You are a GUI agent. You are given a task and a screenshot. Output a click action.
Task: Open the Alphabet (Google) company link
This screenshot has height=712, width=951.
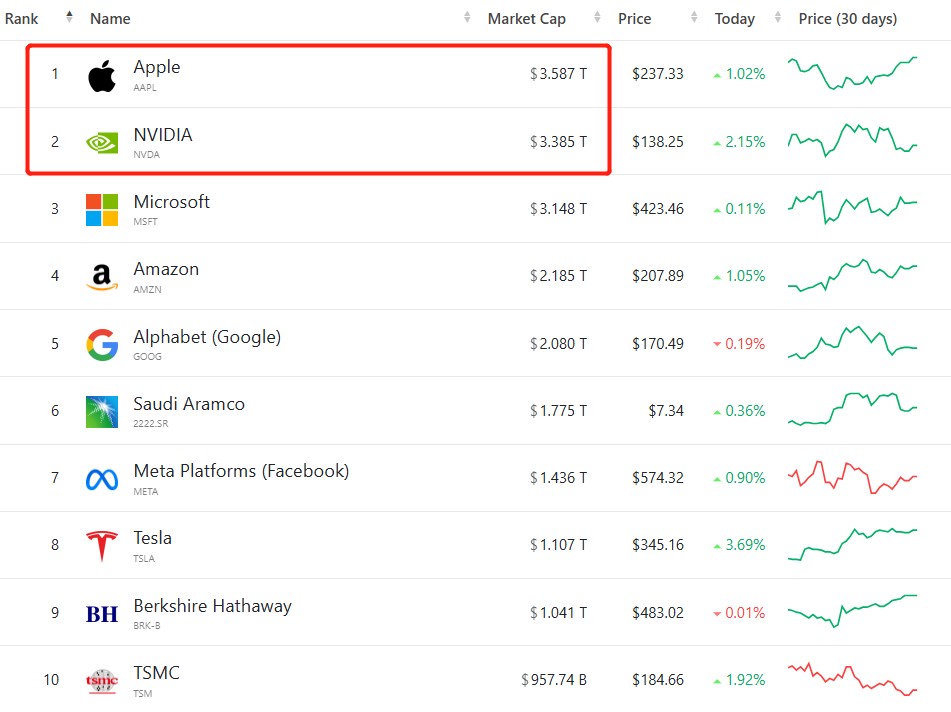point(207,337)
